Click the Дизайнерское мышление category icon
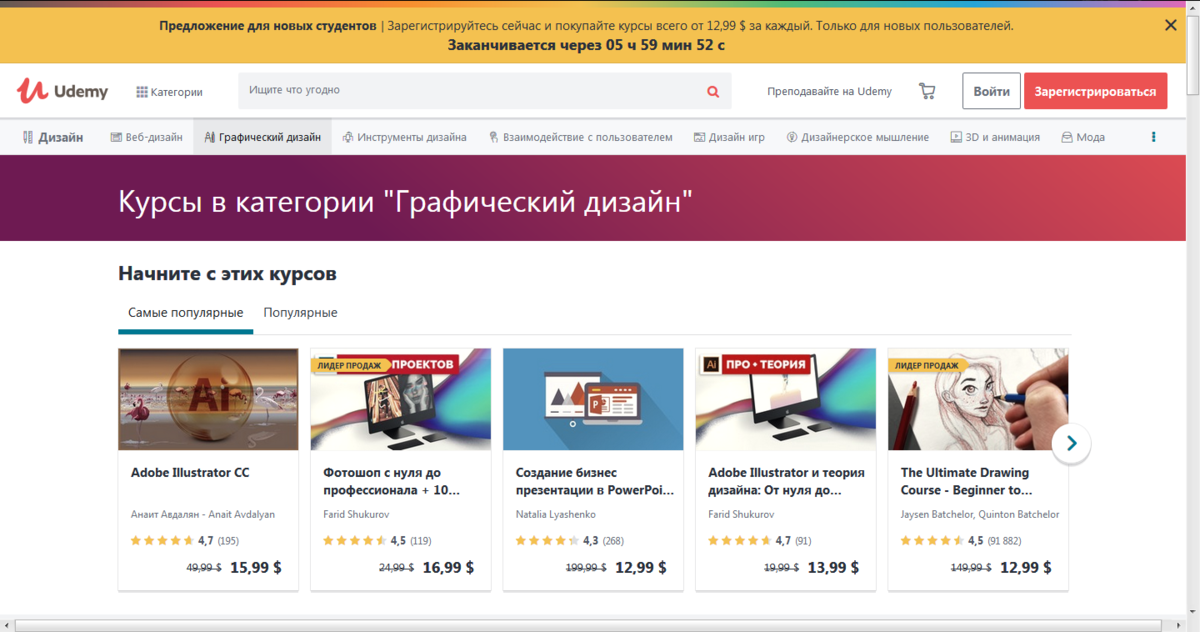This screenshot has width=1200, height=632. 789,137
